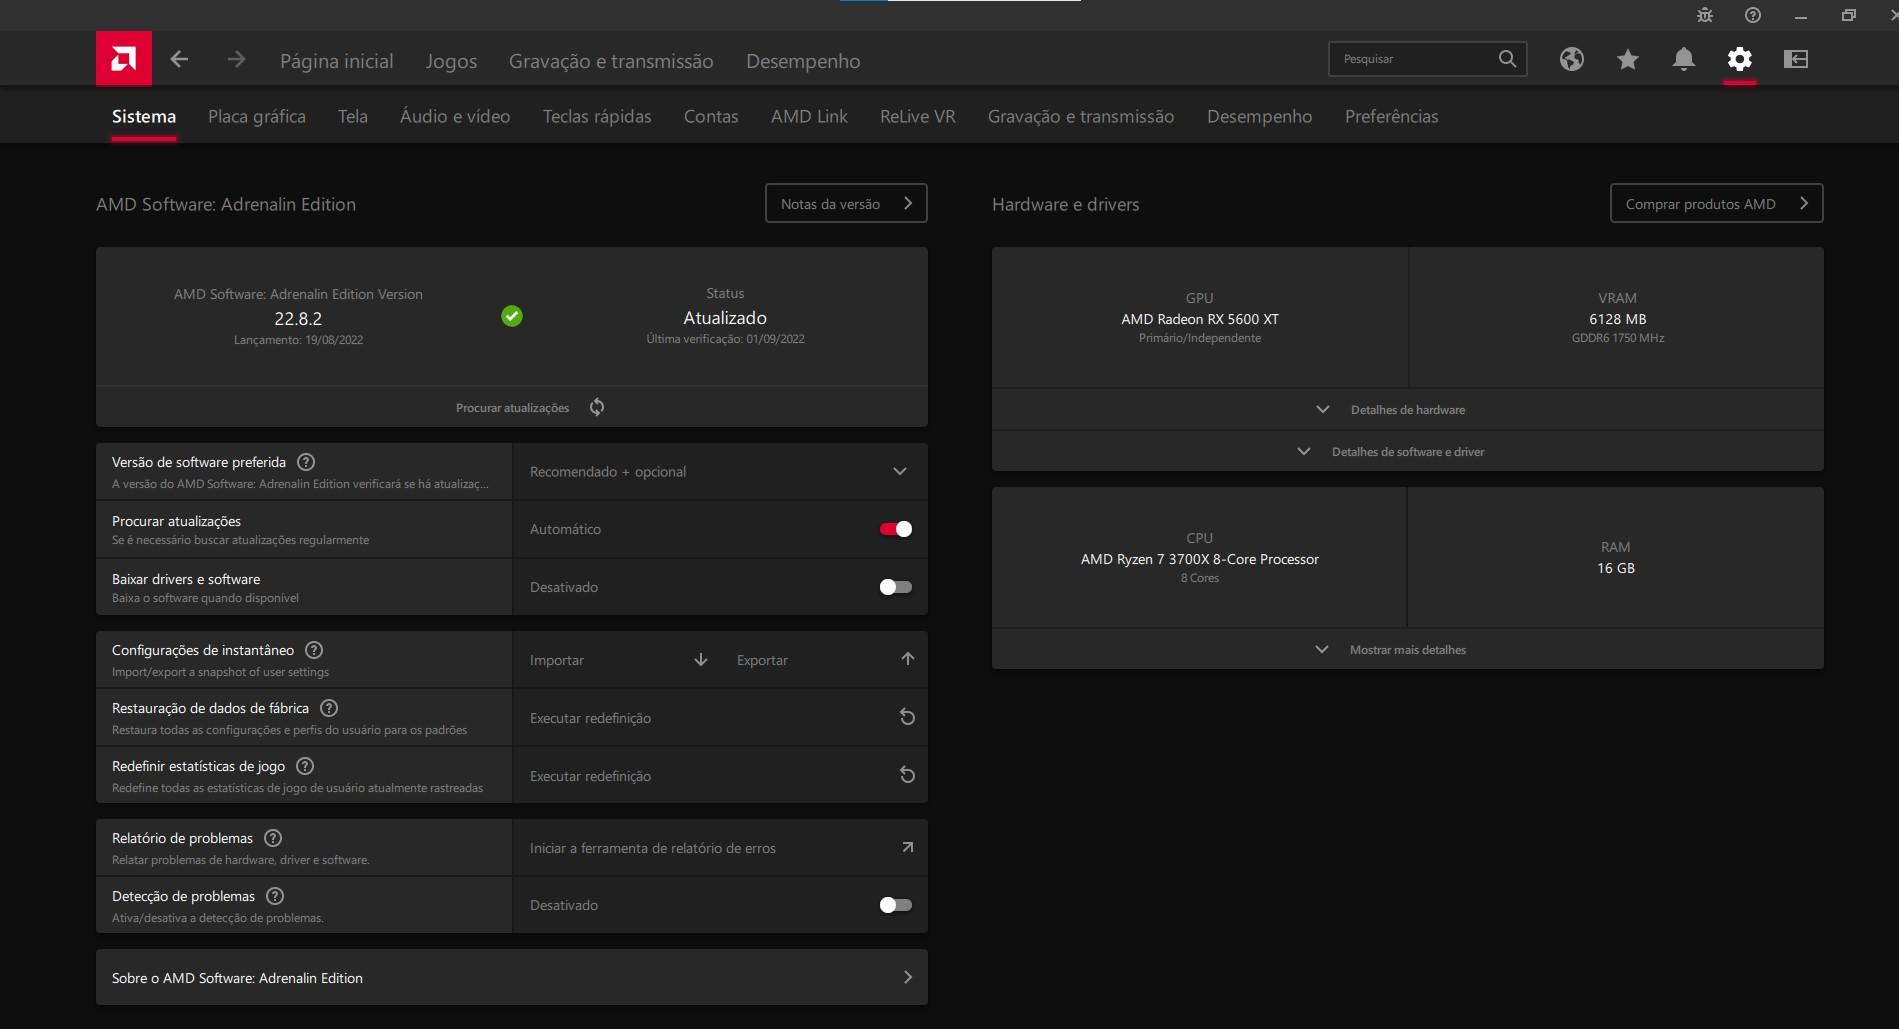
Task: Click reset icon for Redefinir estatísticas de jogo
Action: pos(907,775)
